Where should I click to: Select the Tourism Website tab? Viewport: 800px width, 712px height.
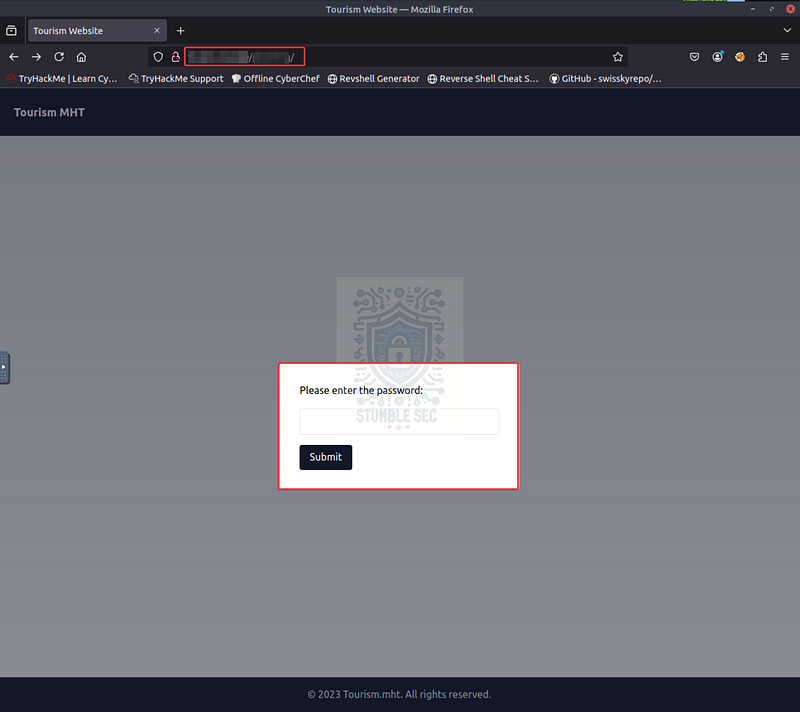(97, 31)
